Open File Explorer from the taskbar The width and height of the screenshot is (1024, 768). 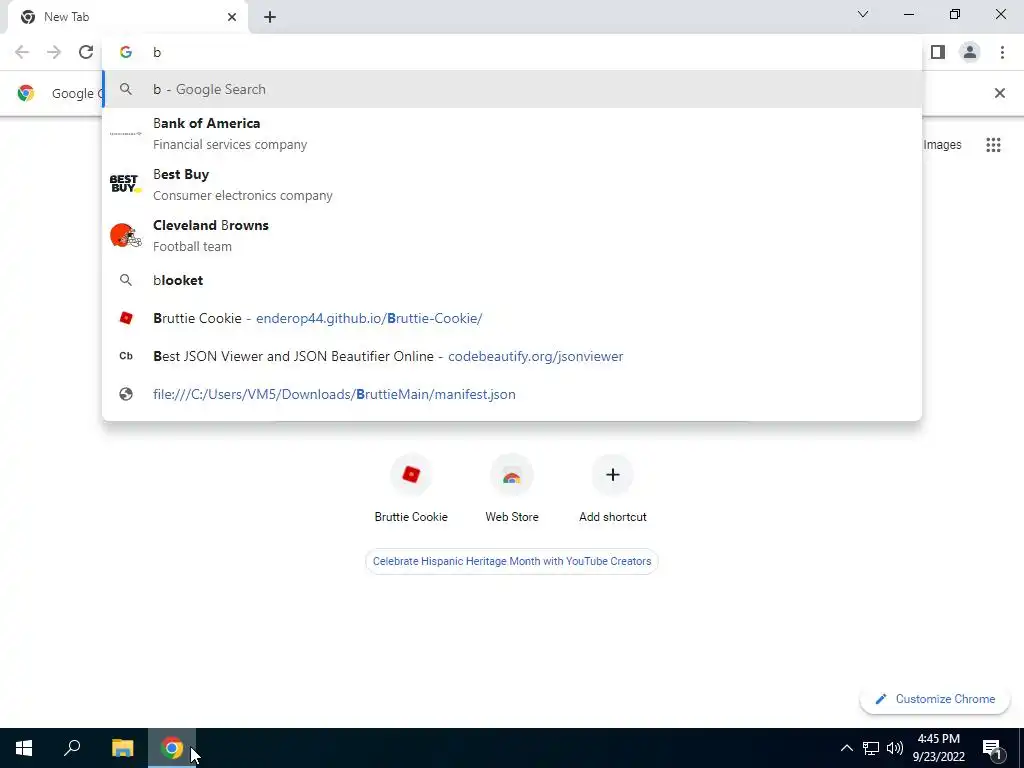point(122,748)
